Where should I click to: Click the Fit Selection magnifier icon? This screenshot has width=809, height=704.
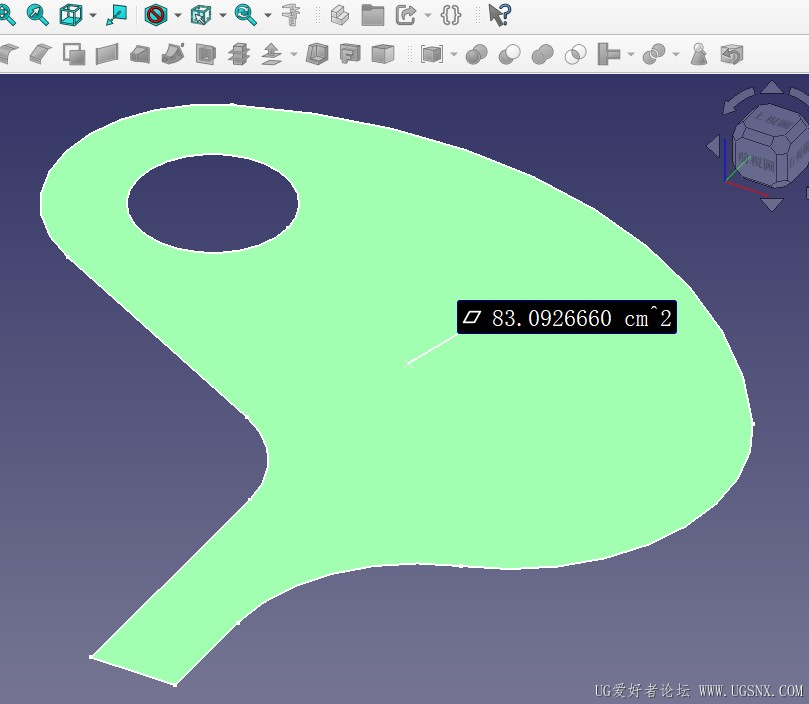point(38,14)
